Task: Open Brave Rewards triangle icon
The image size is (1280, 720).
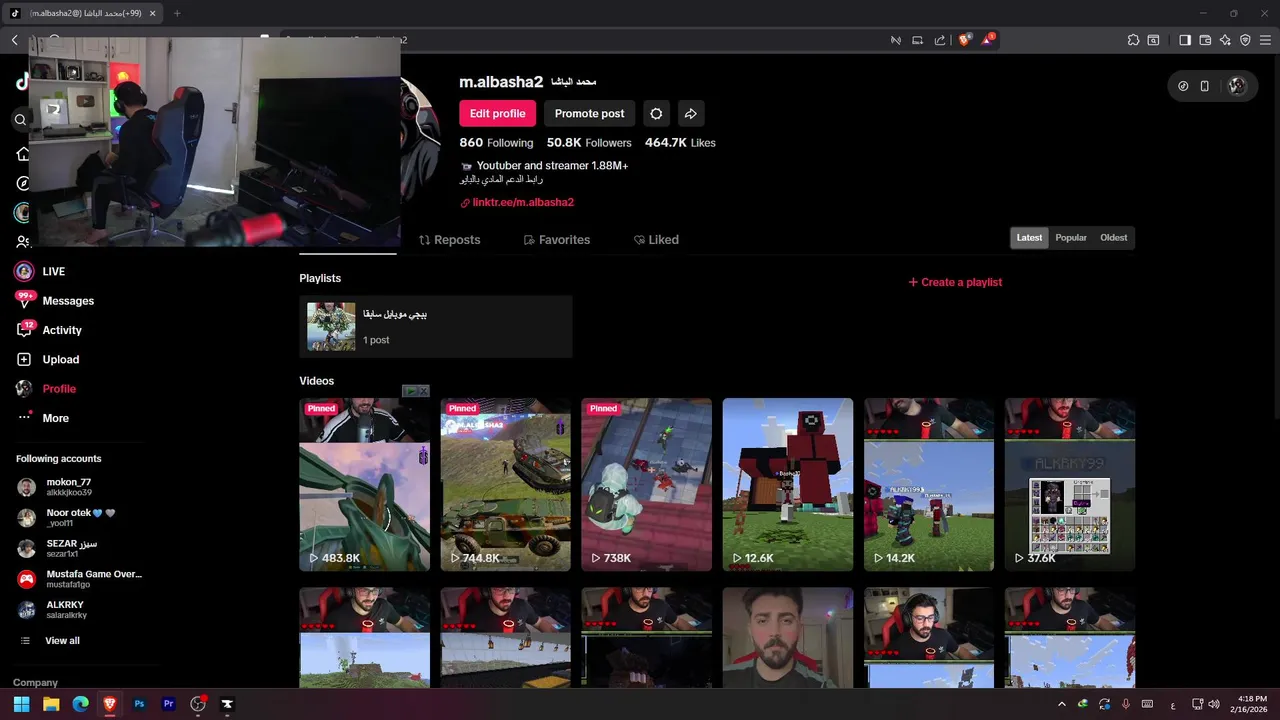Action: (988, 40)
